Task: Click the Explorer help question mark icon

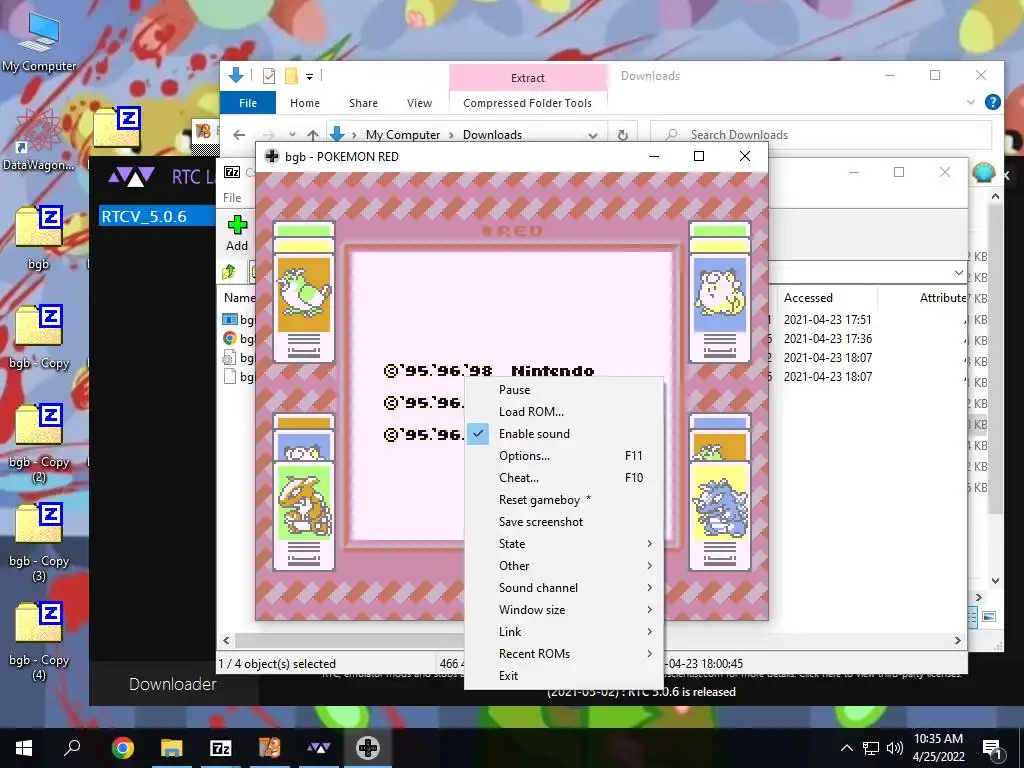Action: (x=993, y=103)
